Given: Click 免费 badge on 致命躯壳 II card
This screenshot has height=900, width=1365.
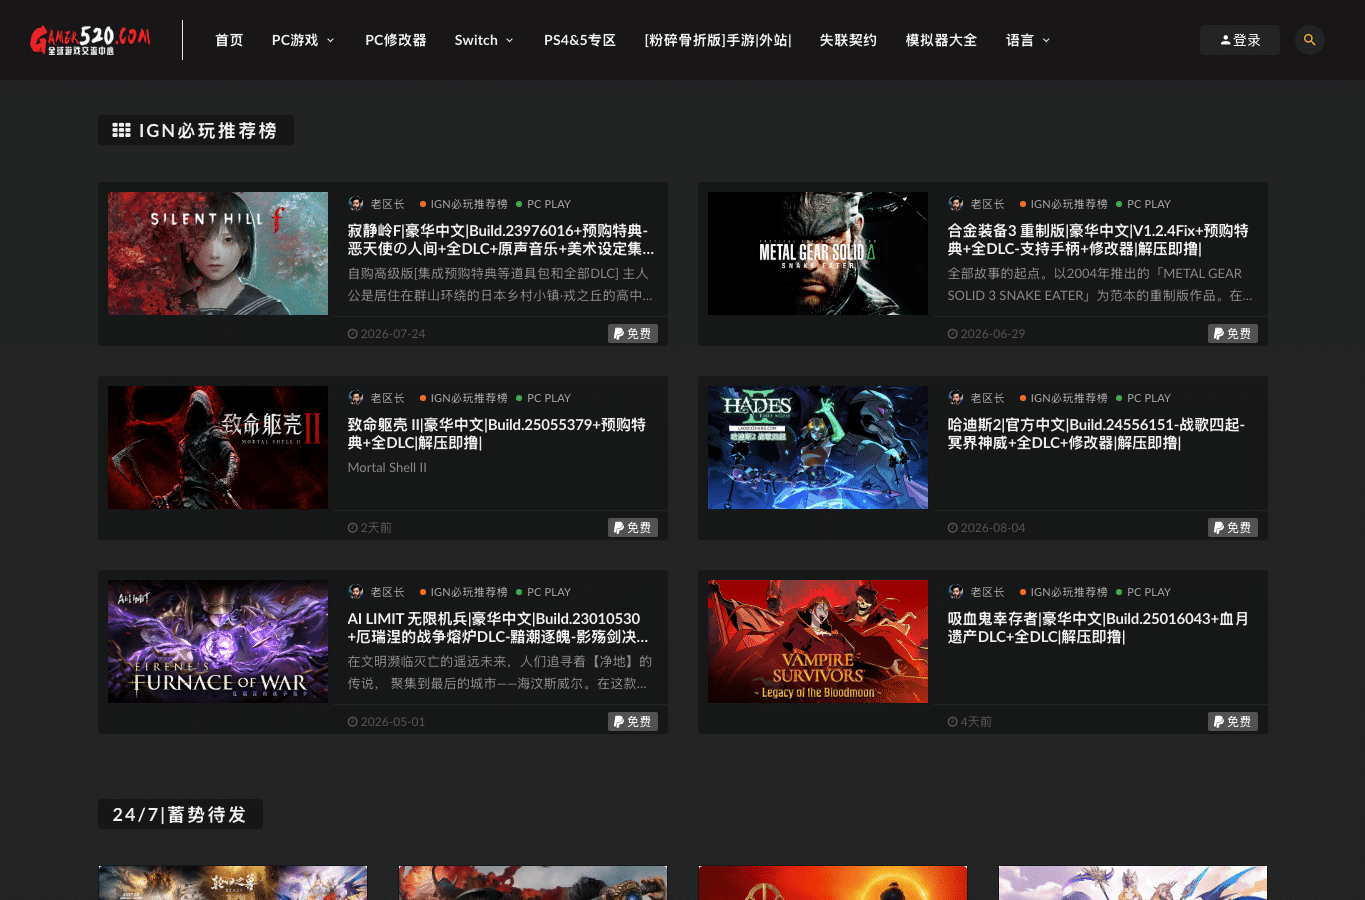Looking at the screenshot, I should (x=633, y=528).
